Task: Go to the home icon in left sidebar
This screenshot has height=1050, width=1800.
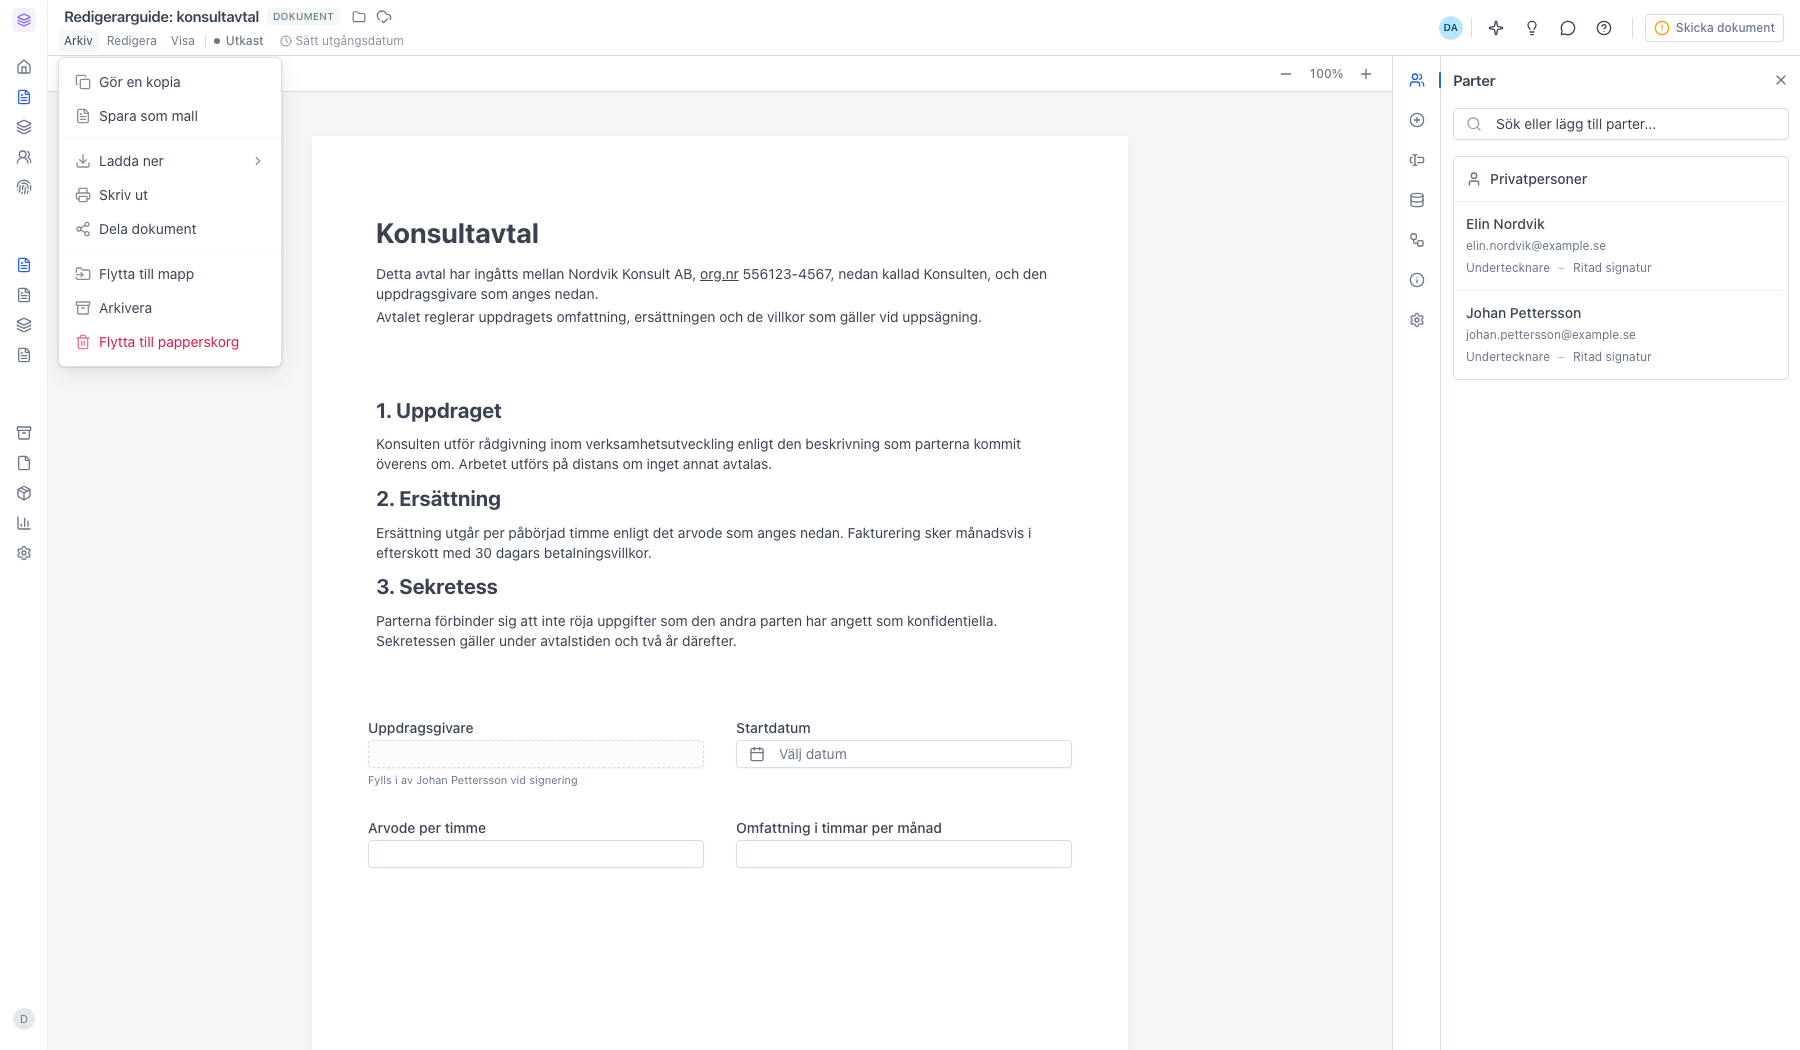Action: click(24, 67)
